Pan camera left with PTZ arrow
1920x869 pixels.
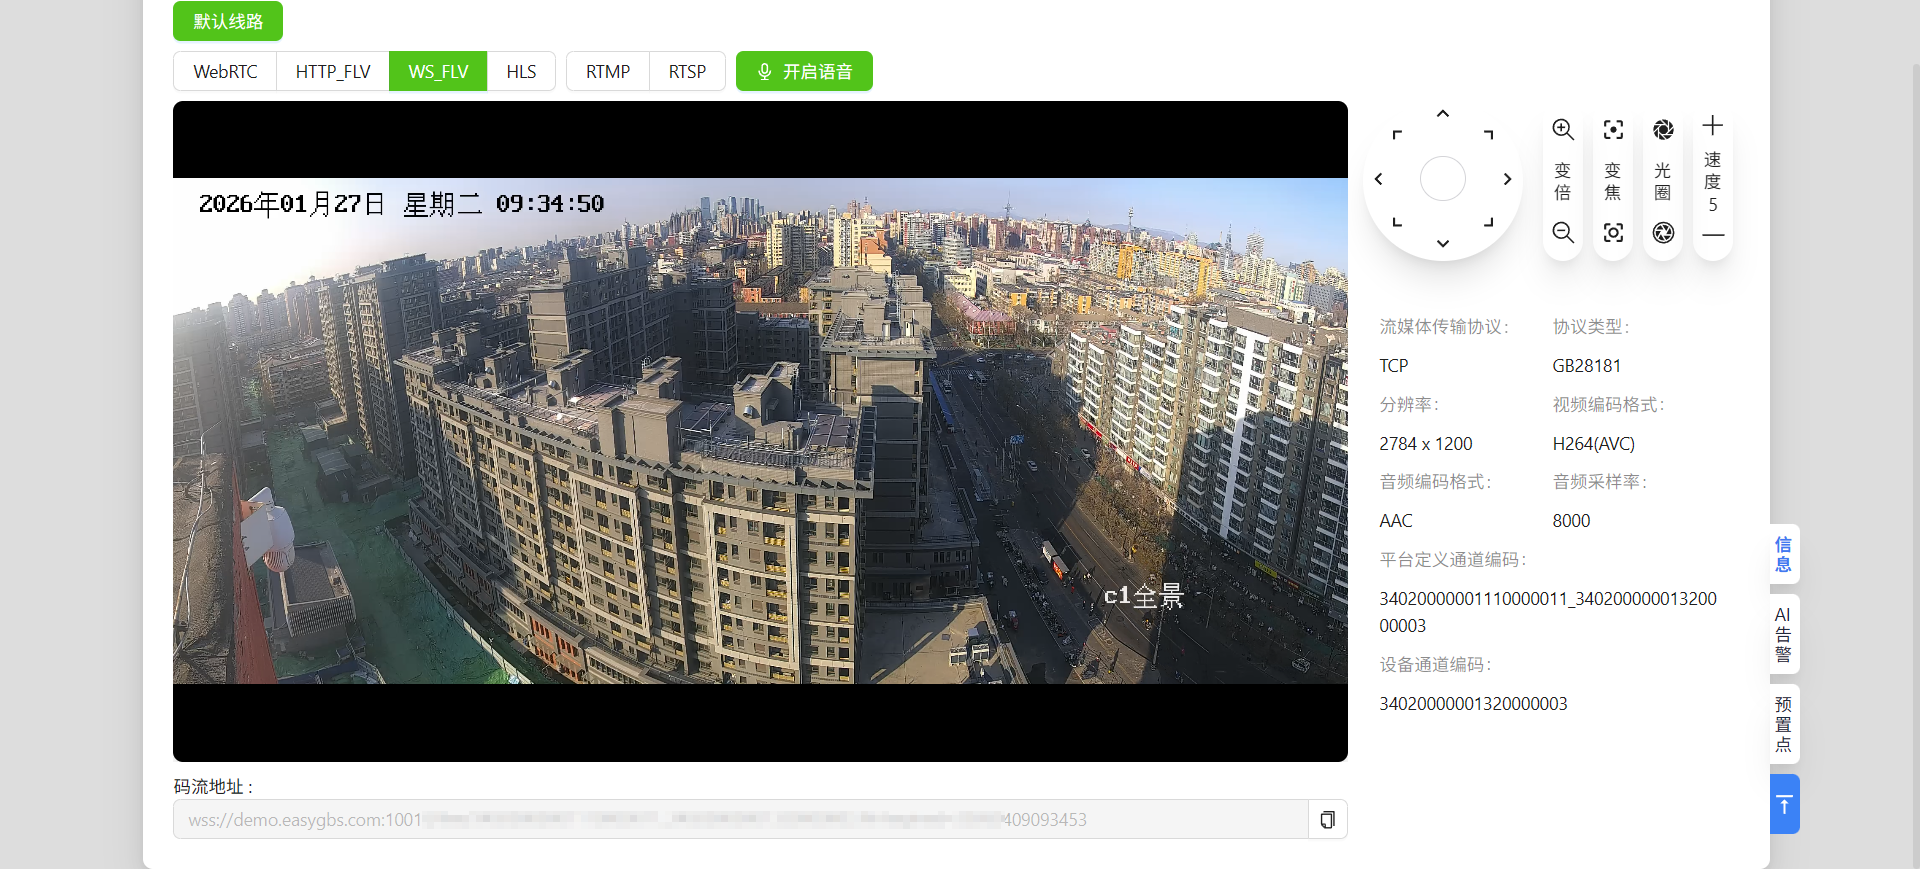point(1379,179)
